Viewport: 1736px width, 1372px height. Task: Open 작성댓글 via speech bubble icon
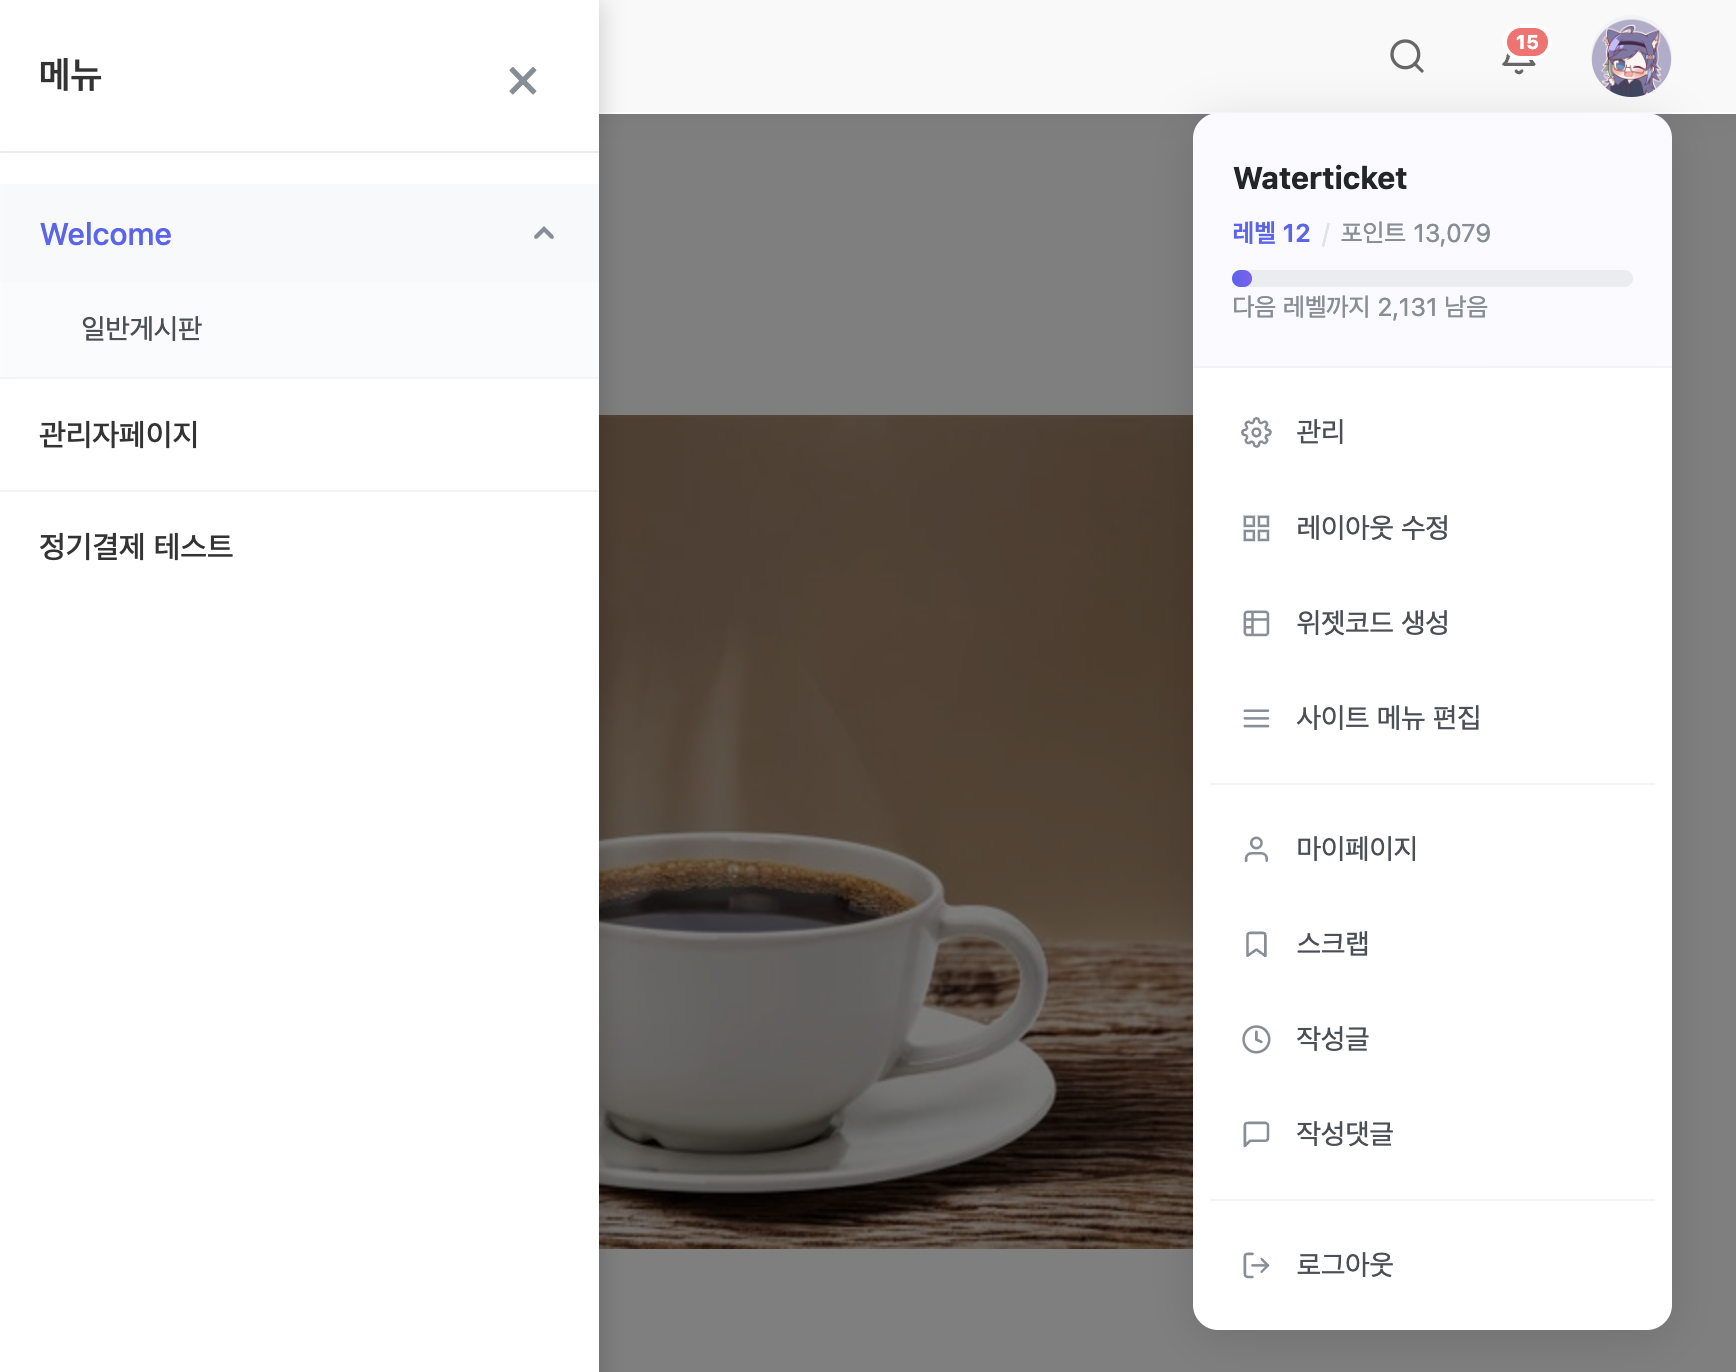pos(1256,1134)
